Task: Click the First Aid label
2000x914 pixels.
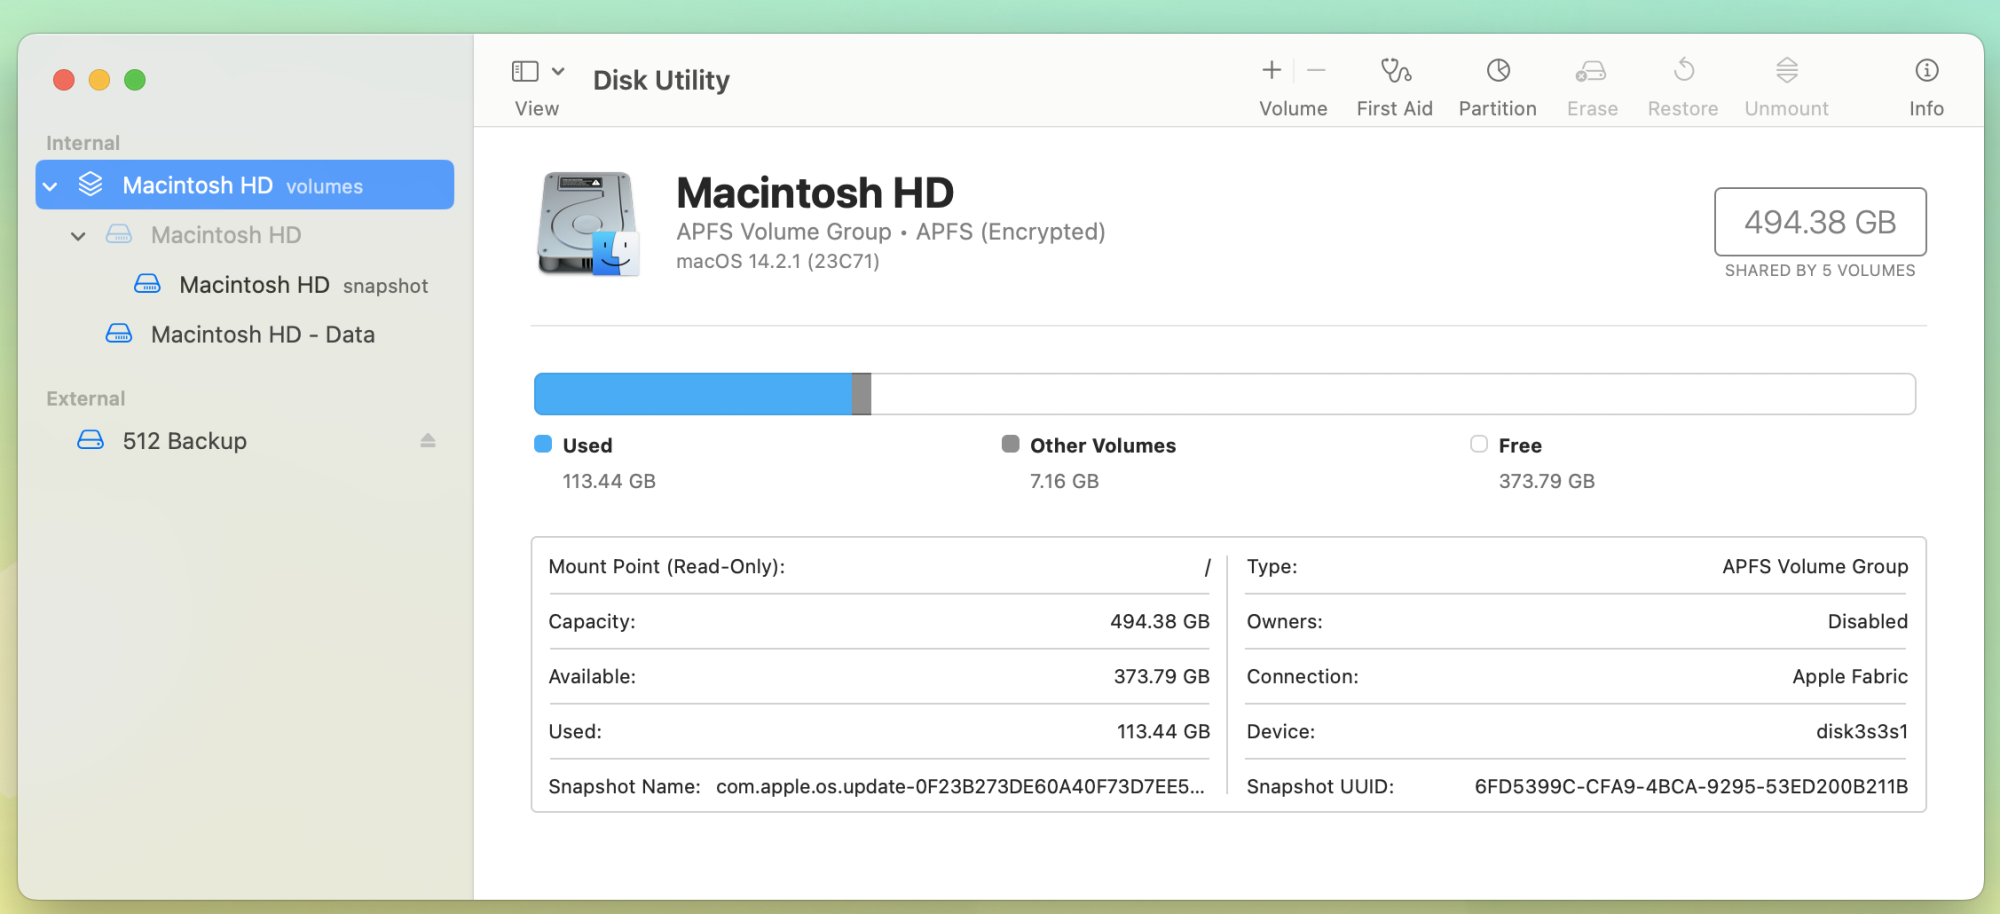Action: tap(1395, 108)
